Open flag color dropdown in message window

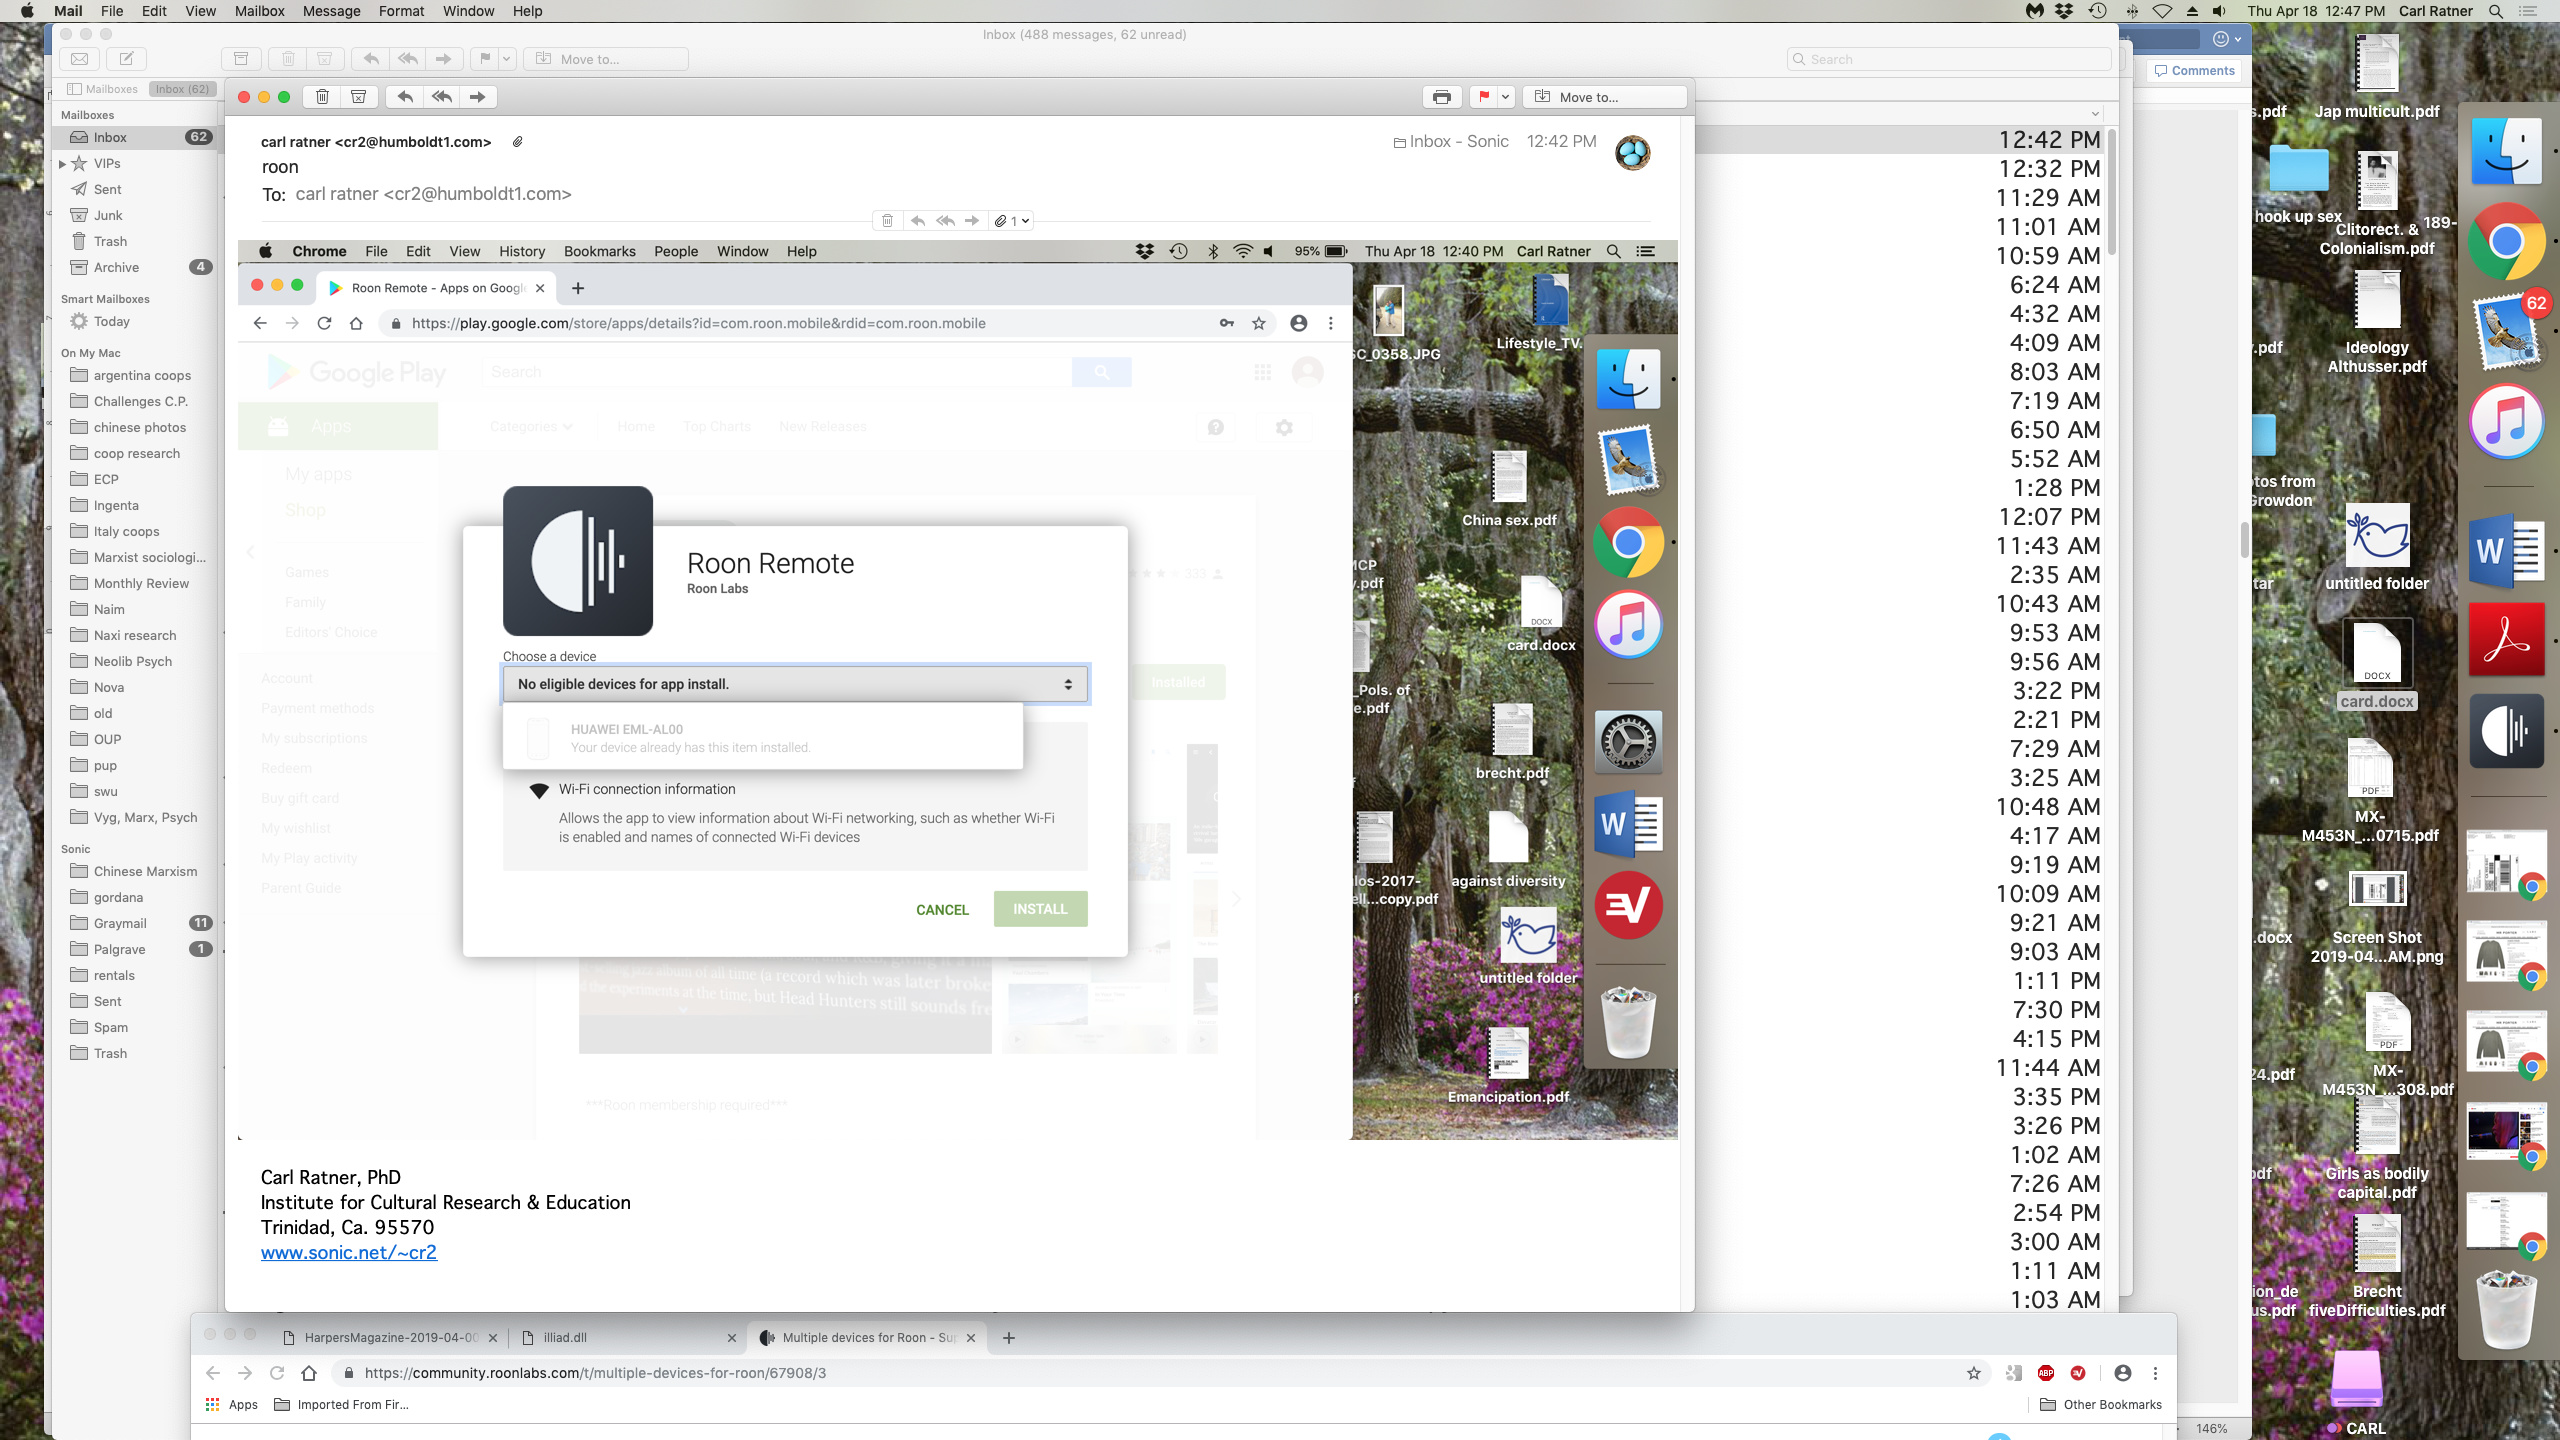(1505, 97)
